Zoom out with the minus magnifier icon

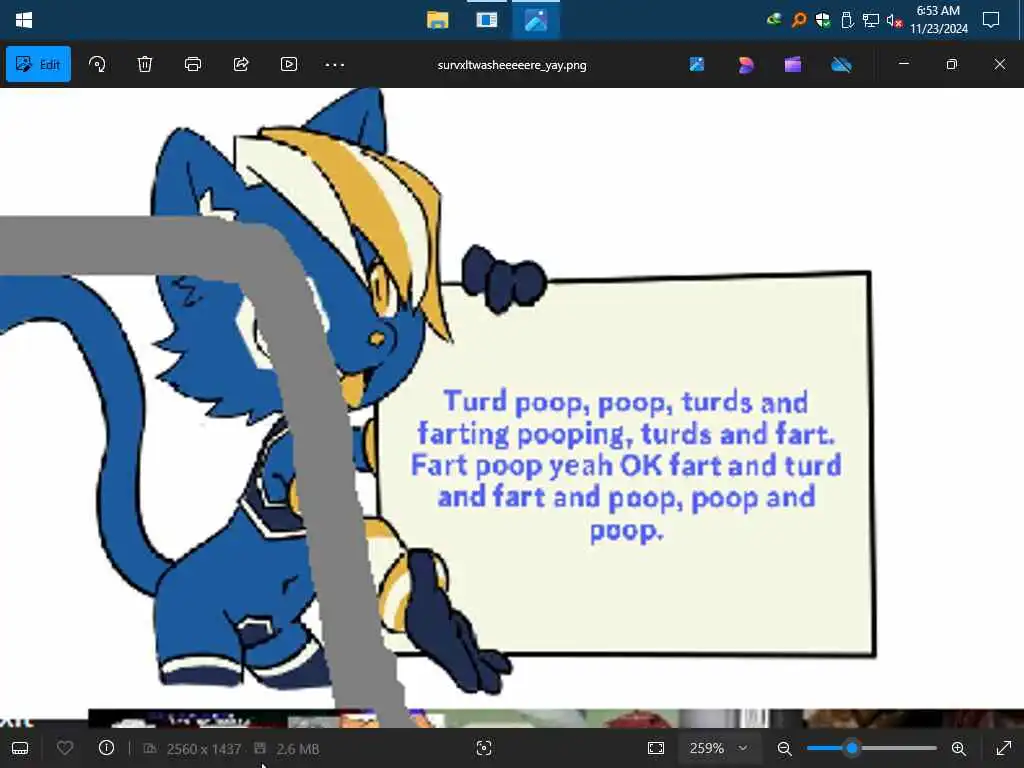coord(784,748)
